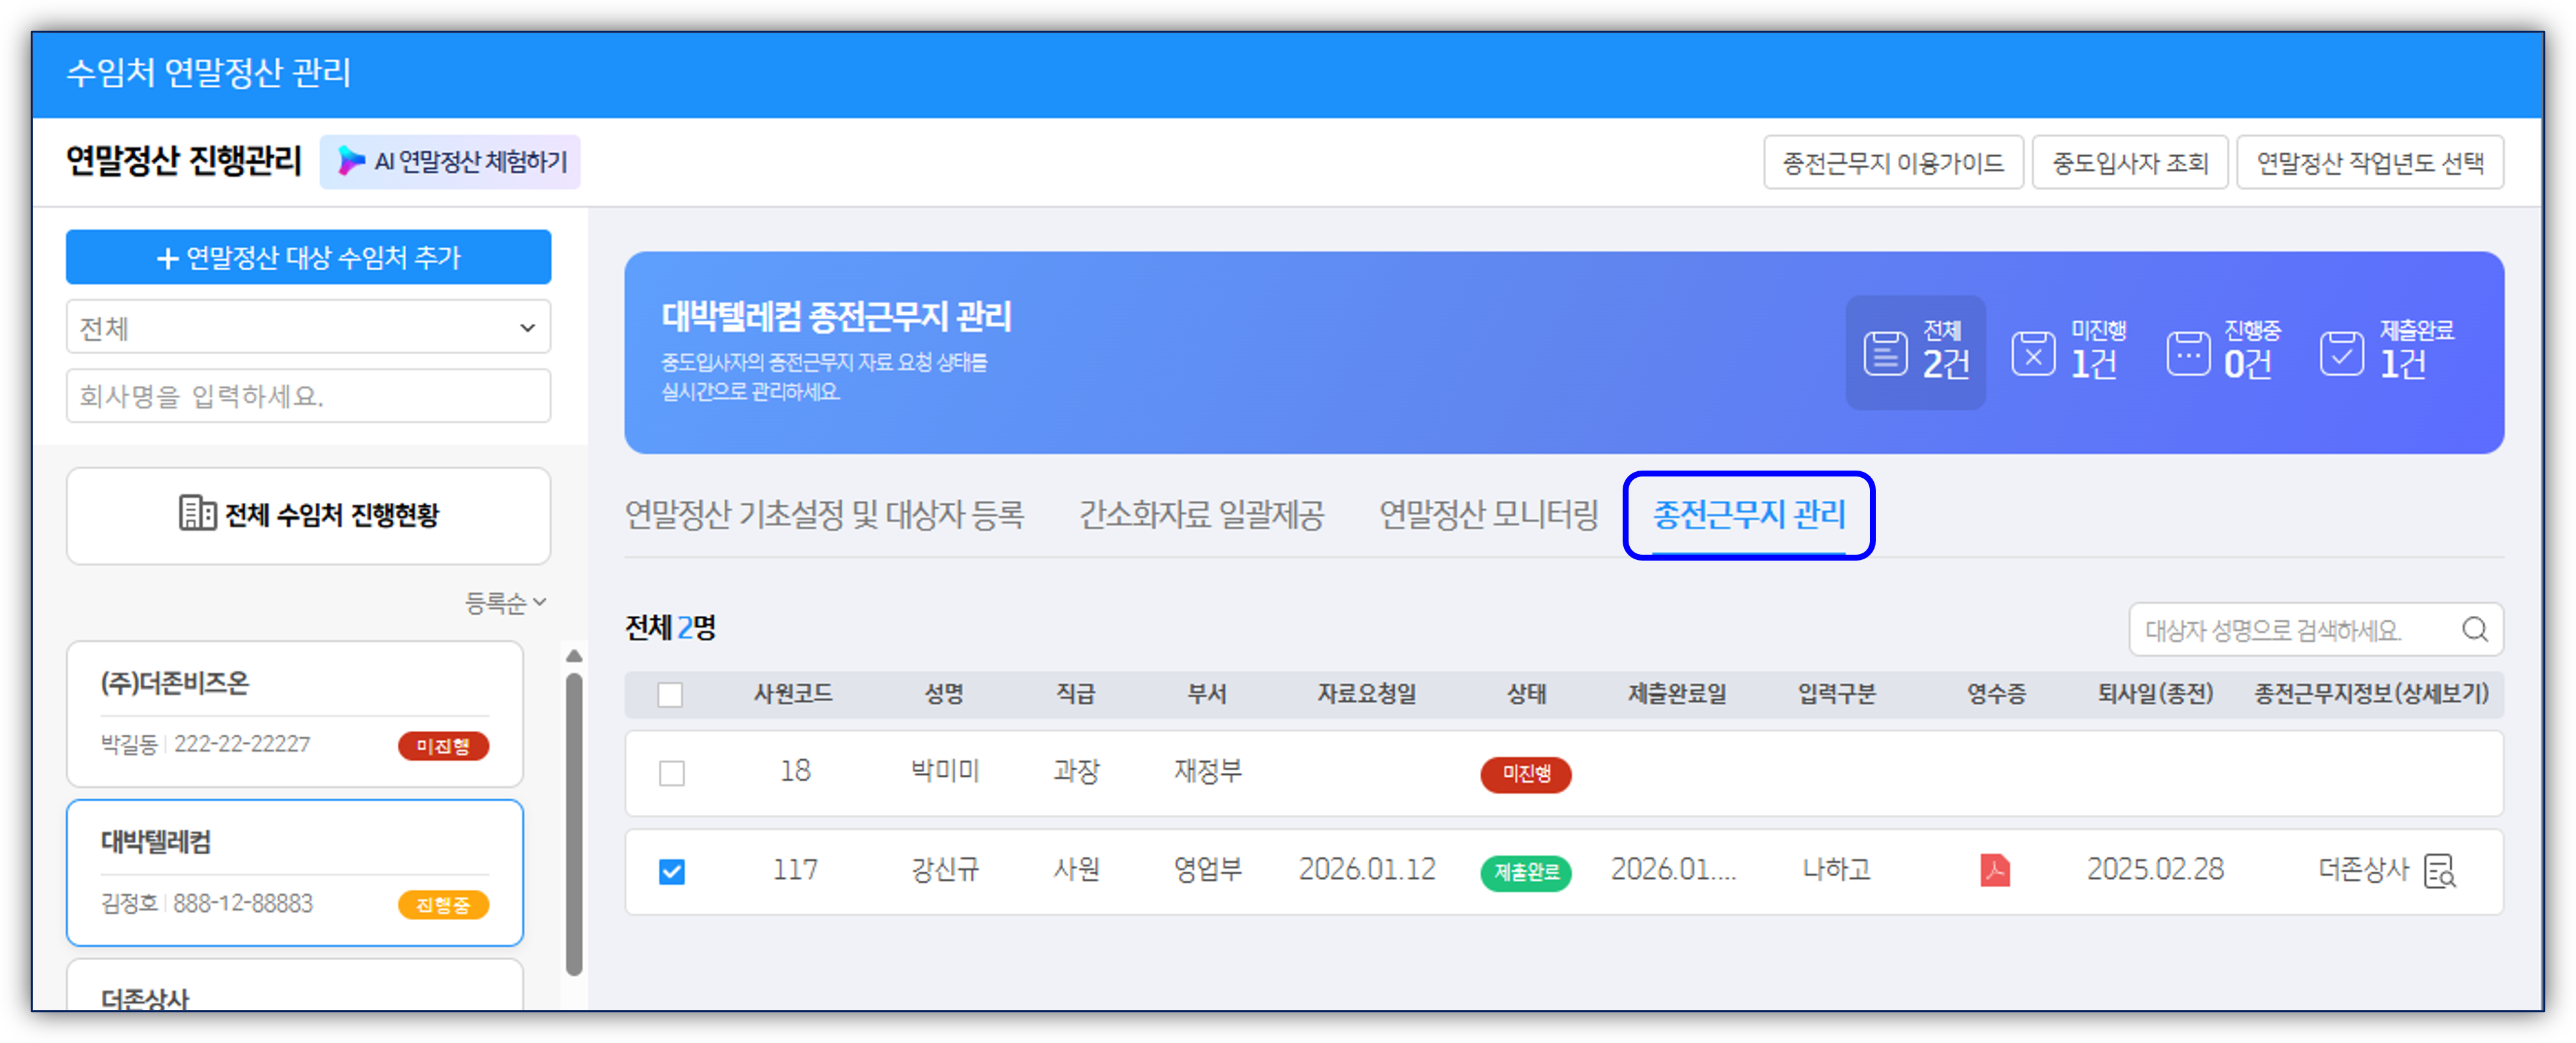Click the red 미진행 status for 박미미
The image size is (2576, 1043).
tap(1525, 774)
